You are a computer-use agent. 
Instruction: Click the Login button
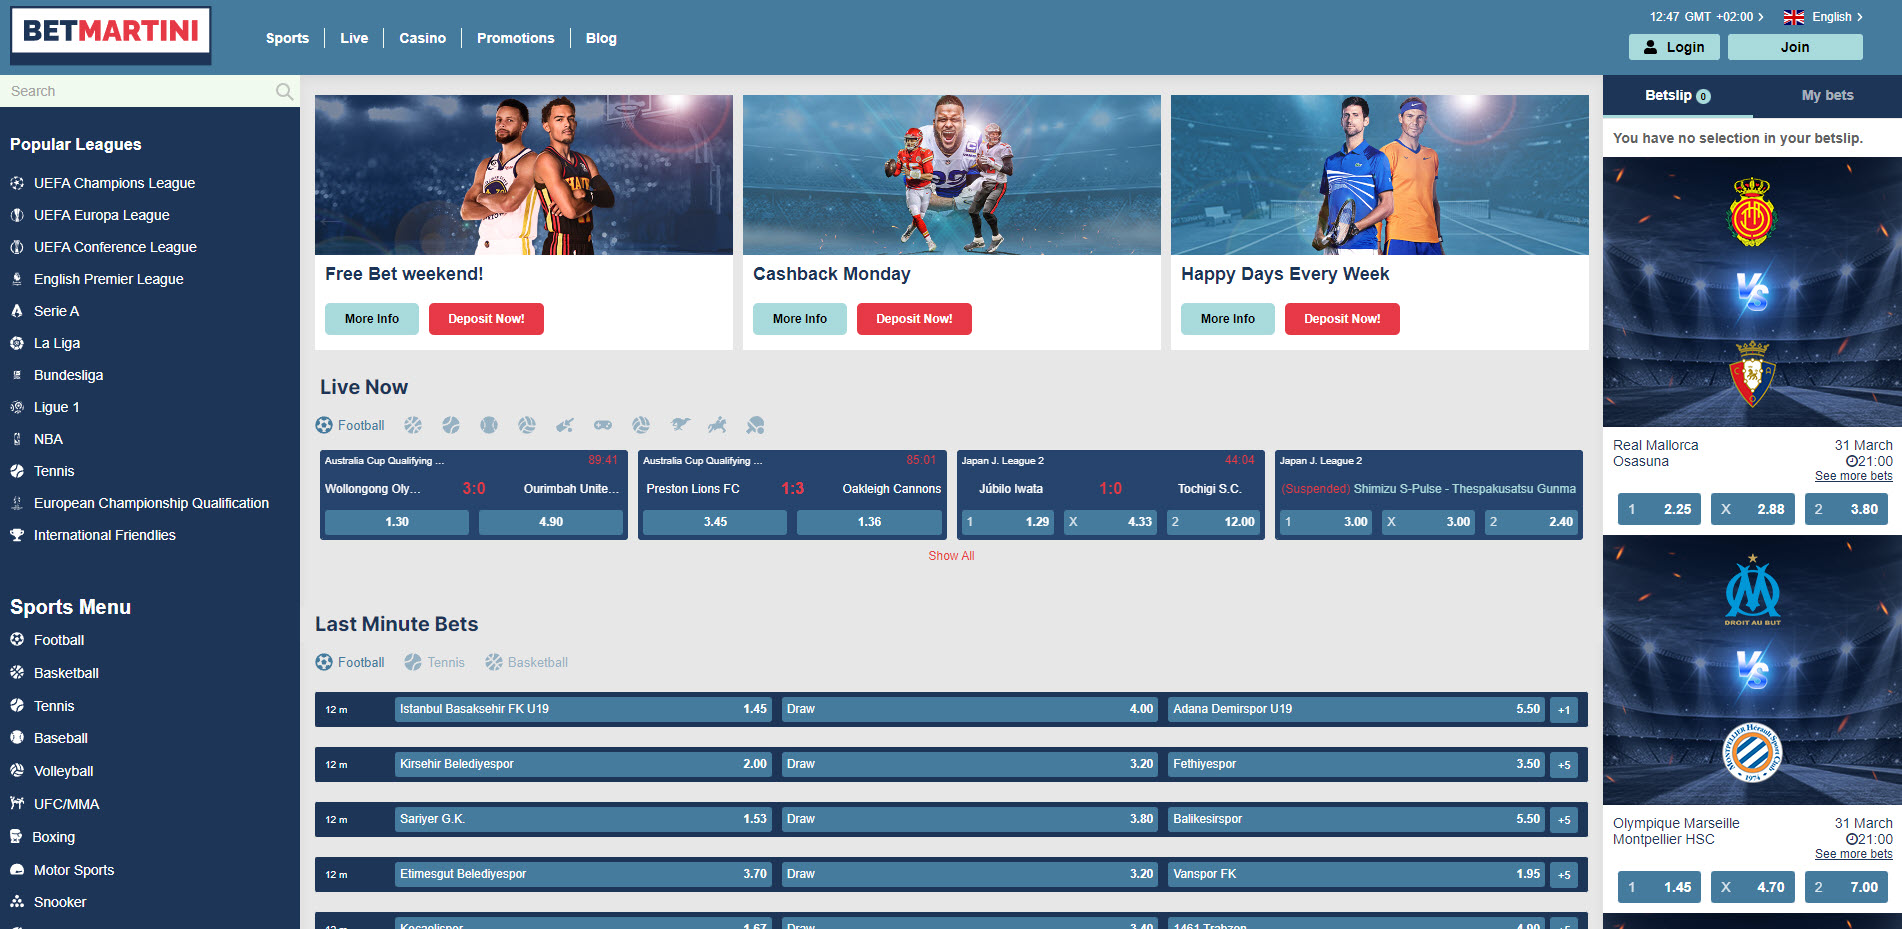tap(1674, 47)
